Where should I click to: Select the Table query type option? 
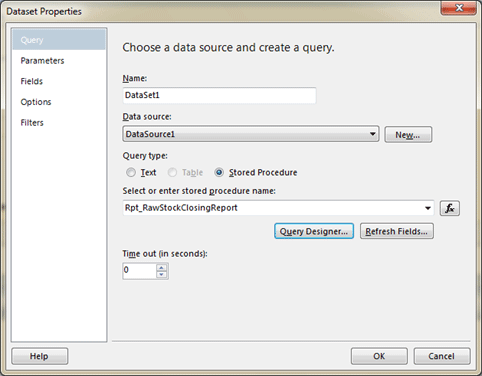click(x=172, y=172)
